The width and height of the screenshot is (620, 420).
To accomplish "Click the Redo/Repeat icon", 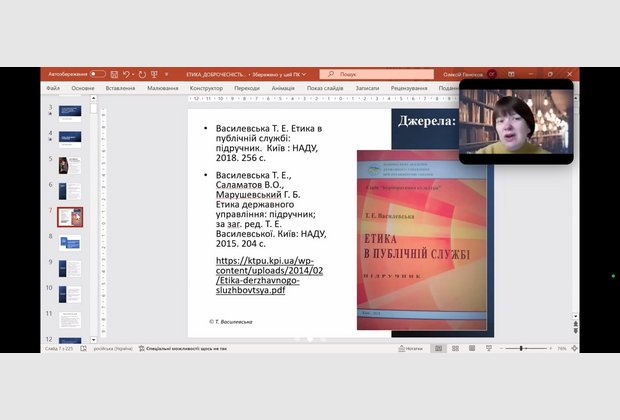I will coord(142,74).
